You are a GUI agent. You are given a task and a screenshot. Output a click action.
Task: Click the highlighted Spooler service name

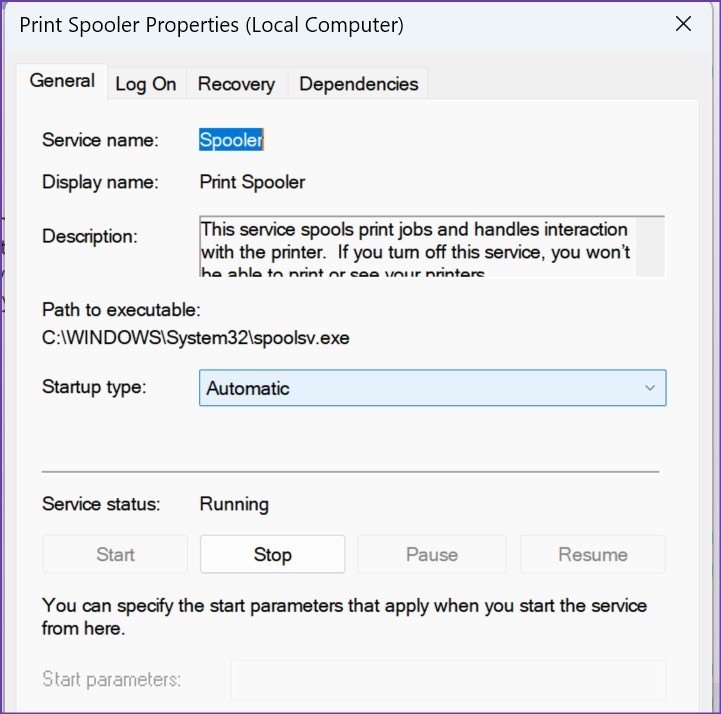[x=231, y=140]
